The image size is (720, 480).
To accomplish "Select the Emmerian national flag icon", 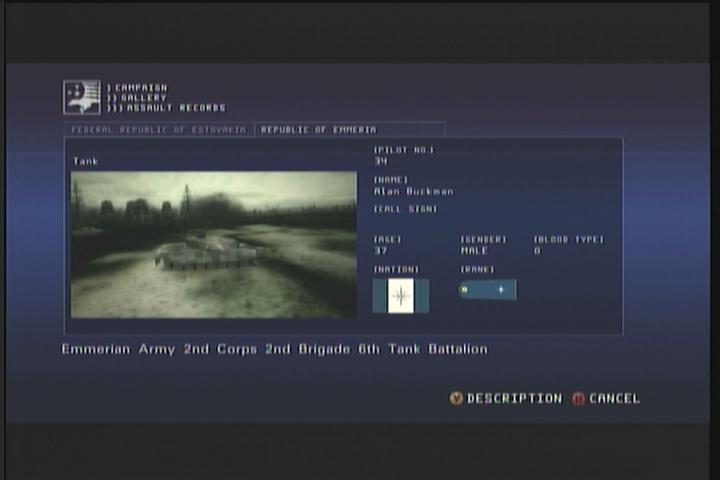I will coord(401,296).
